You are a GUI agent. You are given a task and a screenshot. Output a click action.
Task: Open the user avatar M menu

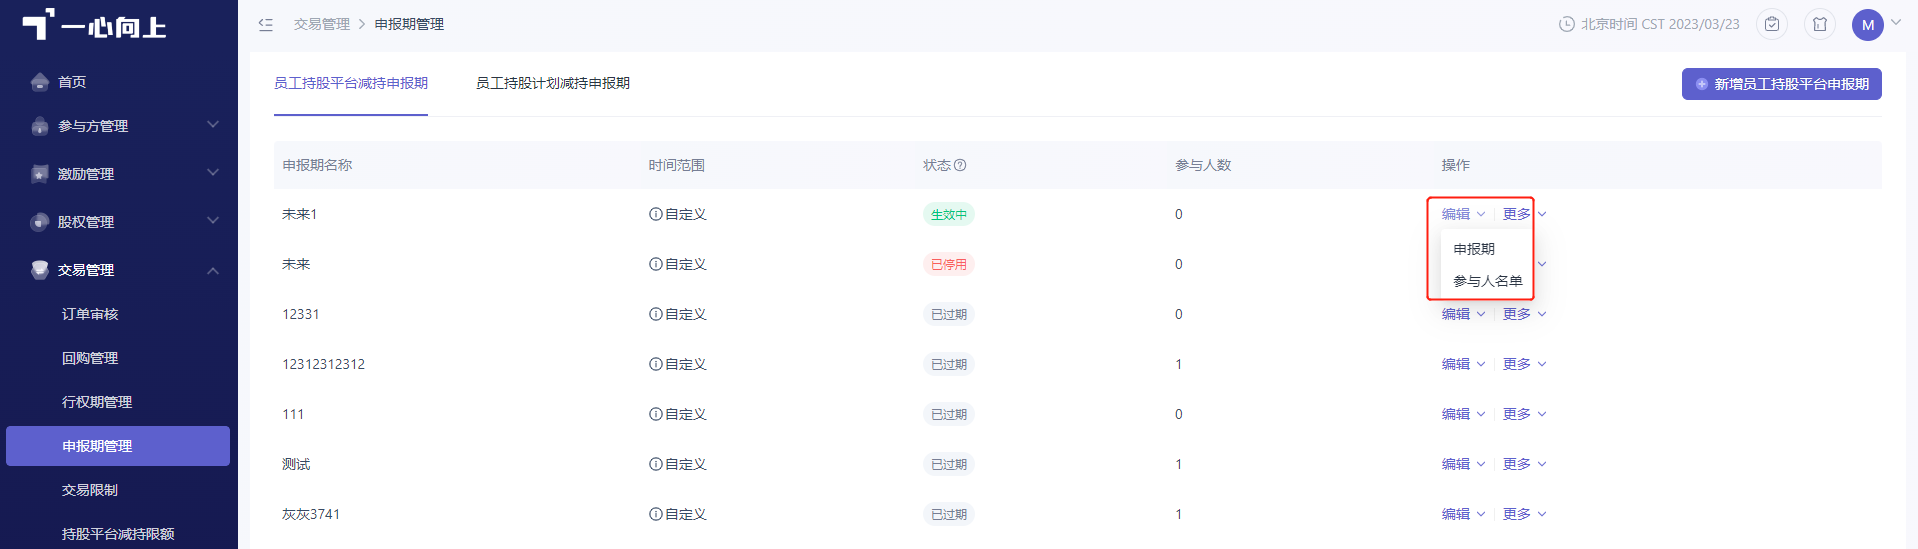pyautogui.click(x=1868, y=25)
